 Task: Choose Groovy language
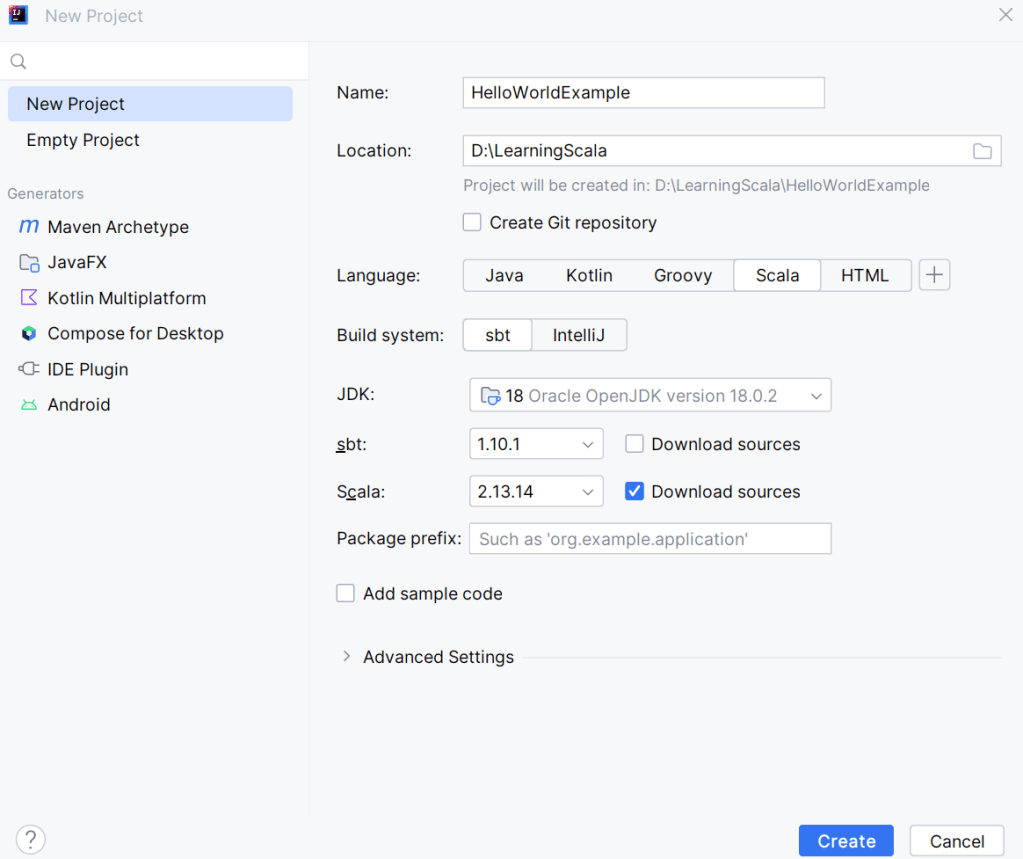pos(682,275)
